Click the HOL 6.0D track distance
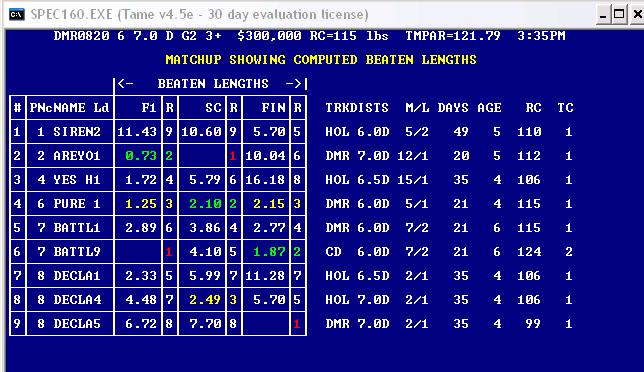The width and height of the screenshot is (644, 372). coord(357,132)
